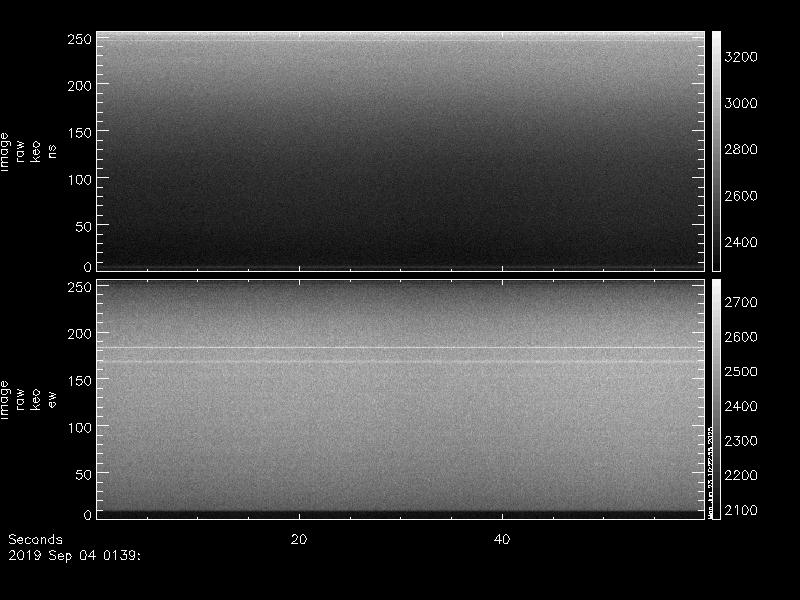
Task: Click '2200' on the bottom colorbar
Action: 741,476
